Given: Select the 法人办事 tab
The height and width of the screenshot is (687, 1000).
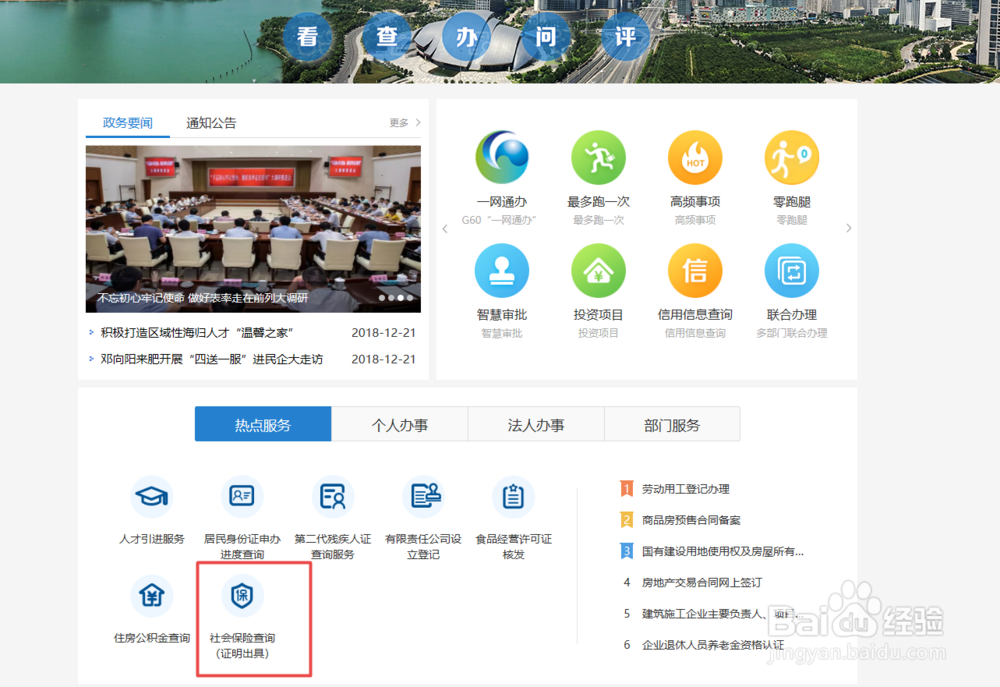Looking at the screenshot, I should 536,424.
